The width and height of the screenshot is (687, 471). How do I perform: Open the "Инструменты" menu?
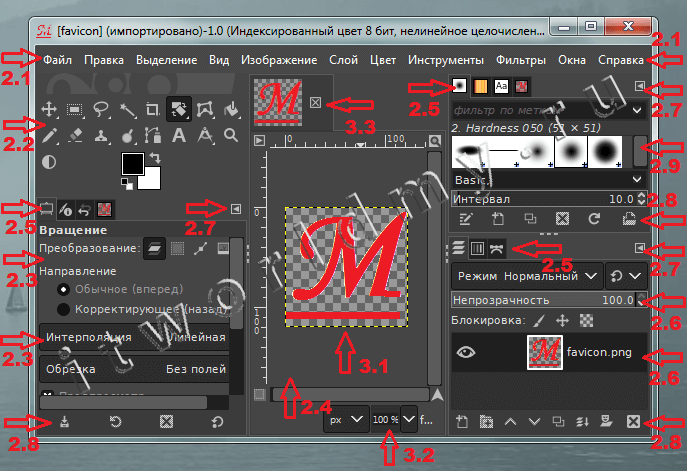(x=446, y=60)
